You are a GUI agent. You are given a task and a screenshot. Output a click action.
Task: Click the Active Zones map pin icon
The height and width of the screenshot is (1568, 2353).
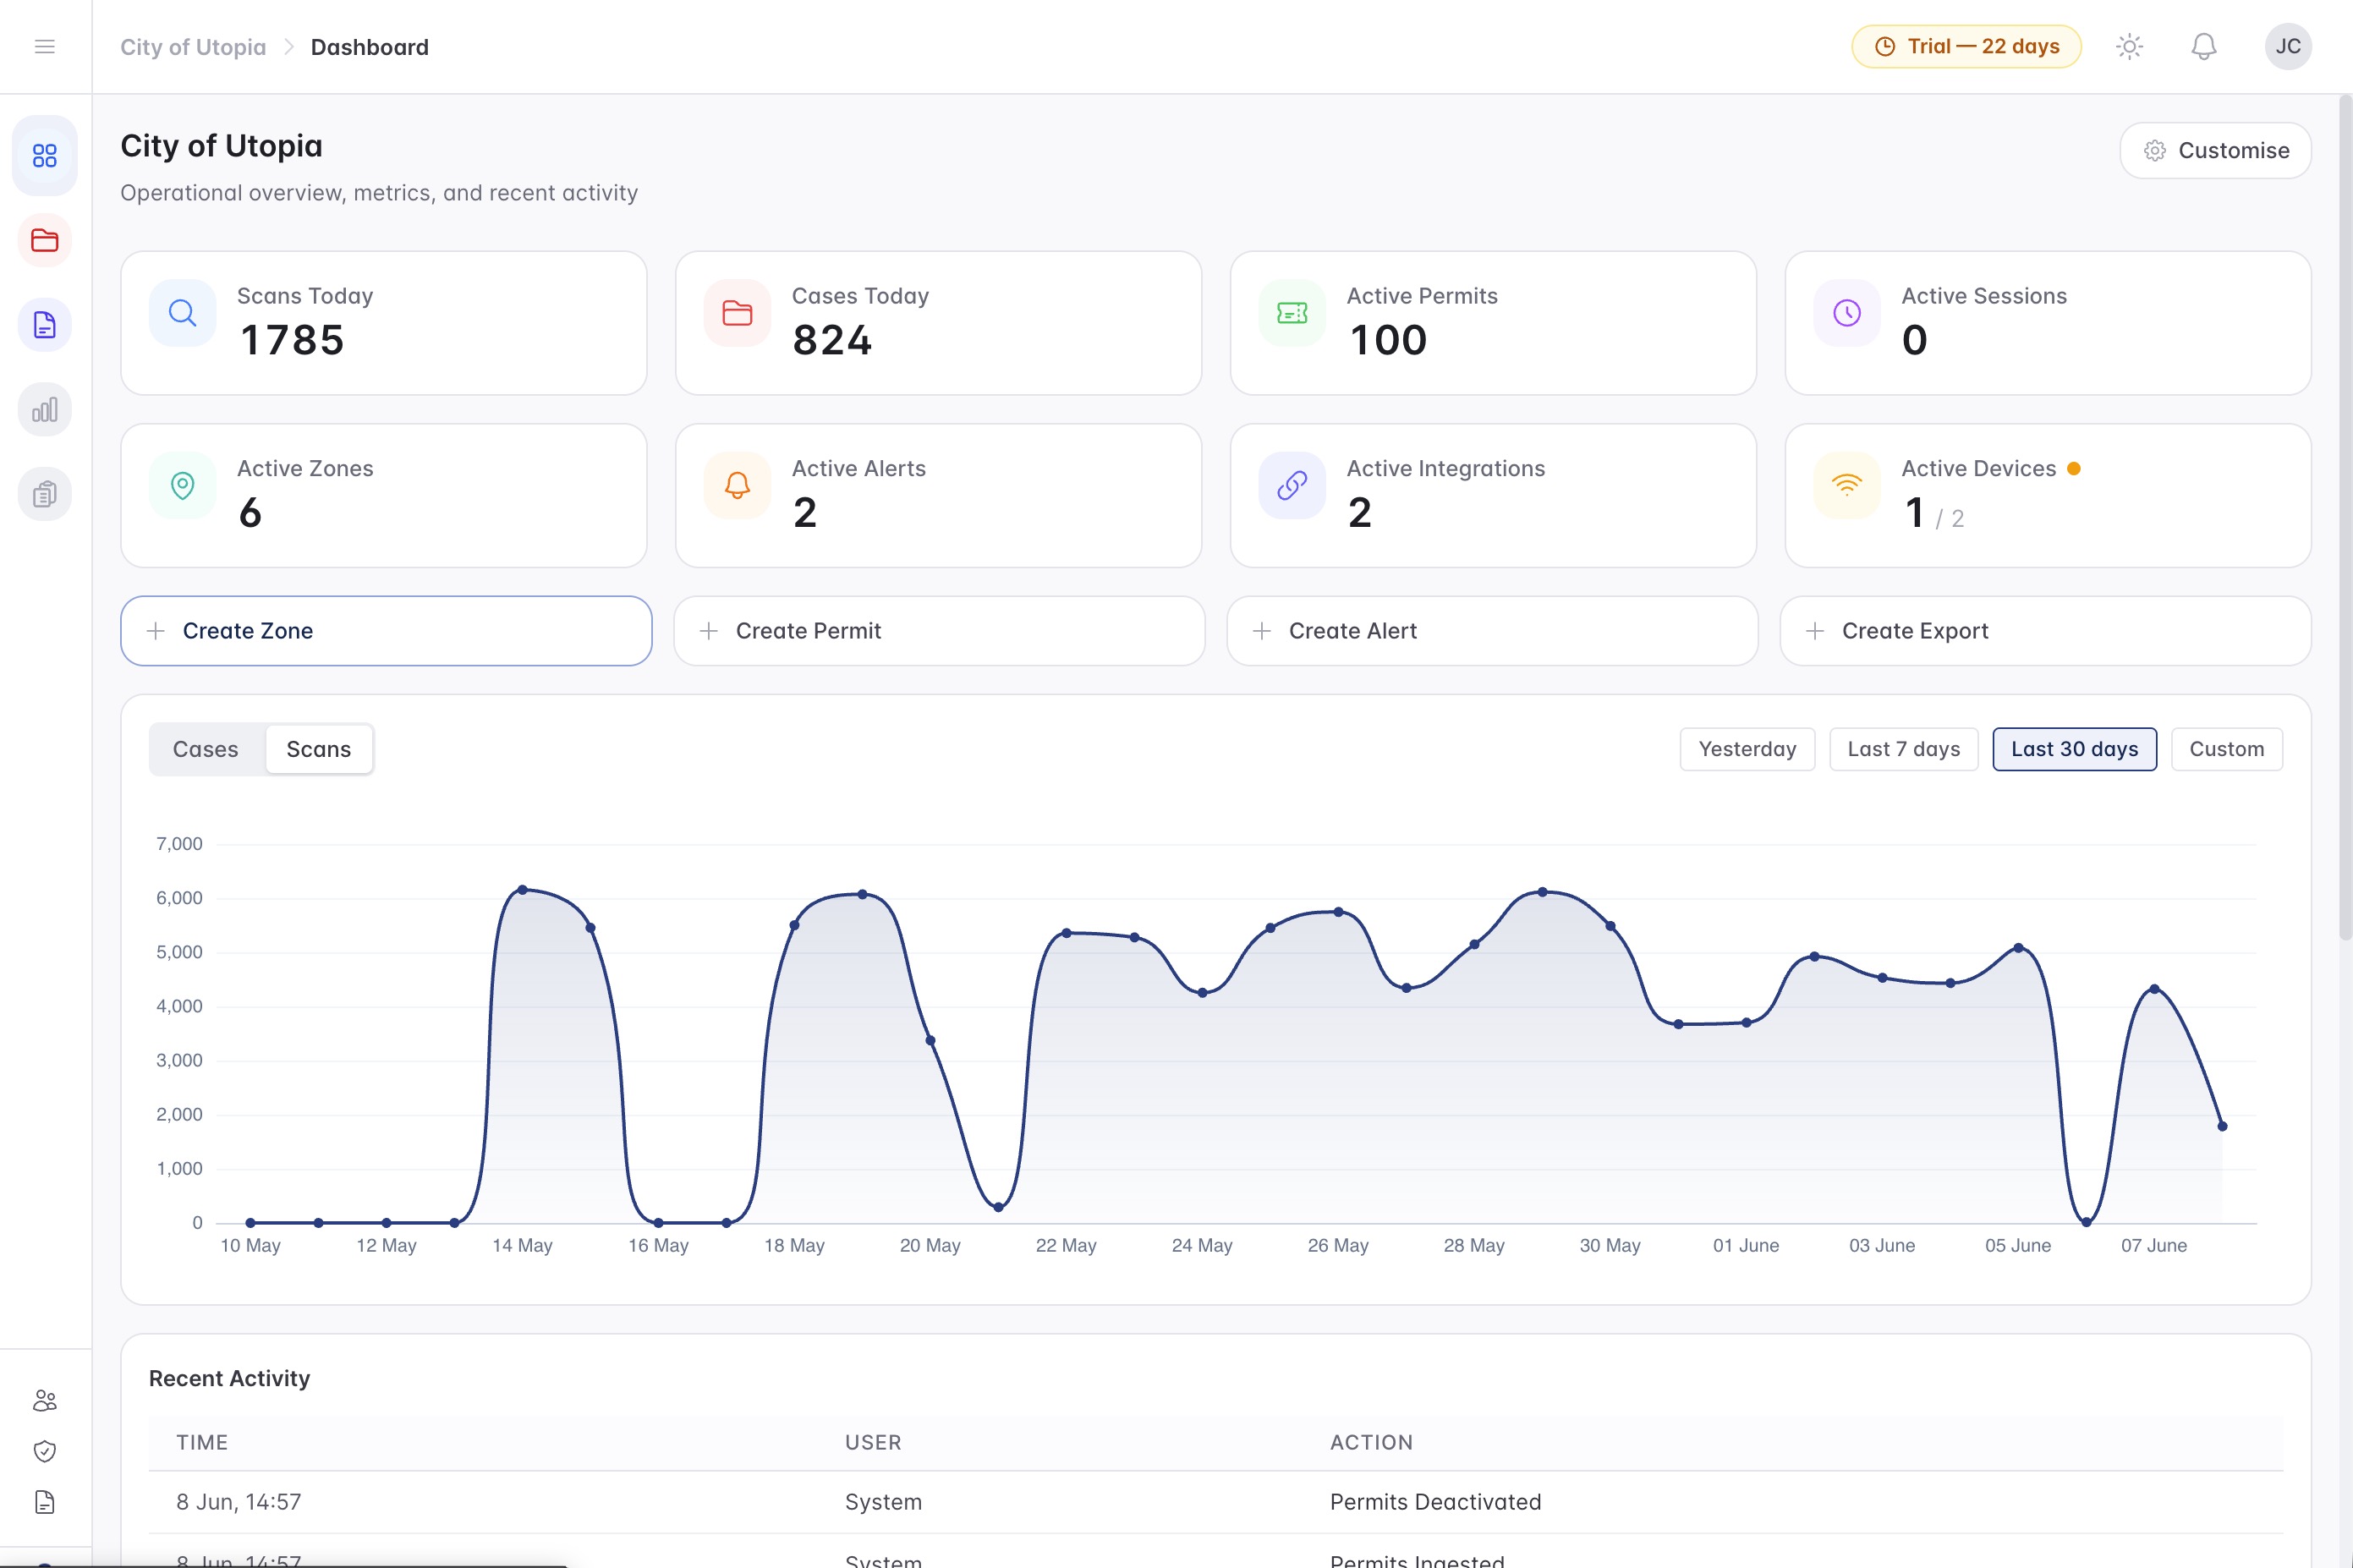pos(182,486)
